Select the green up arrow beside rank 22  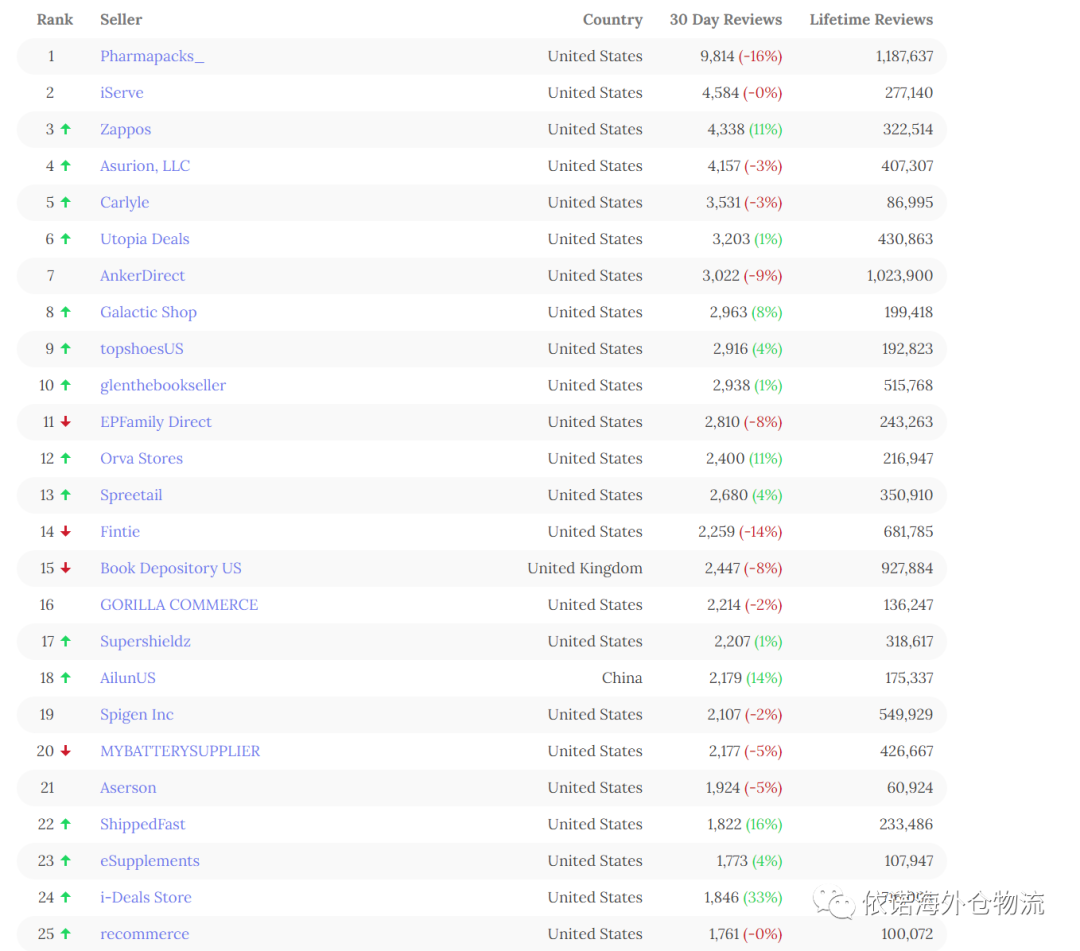pyautogui.click(x=66, y=823)
